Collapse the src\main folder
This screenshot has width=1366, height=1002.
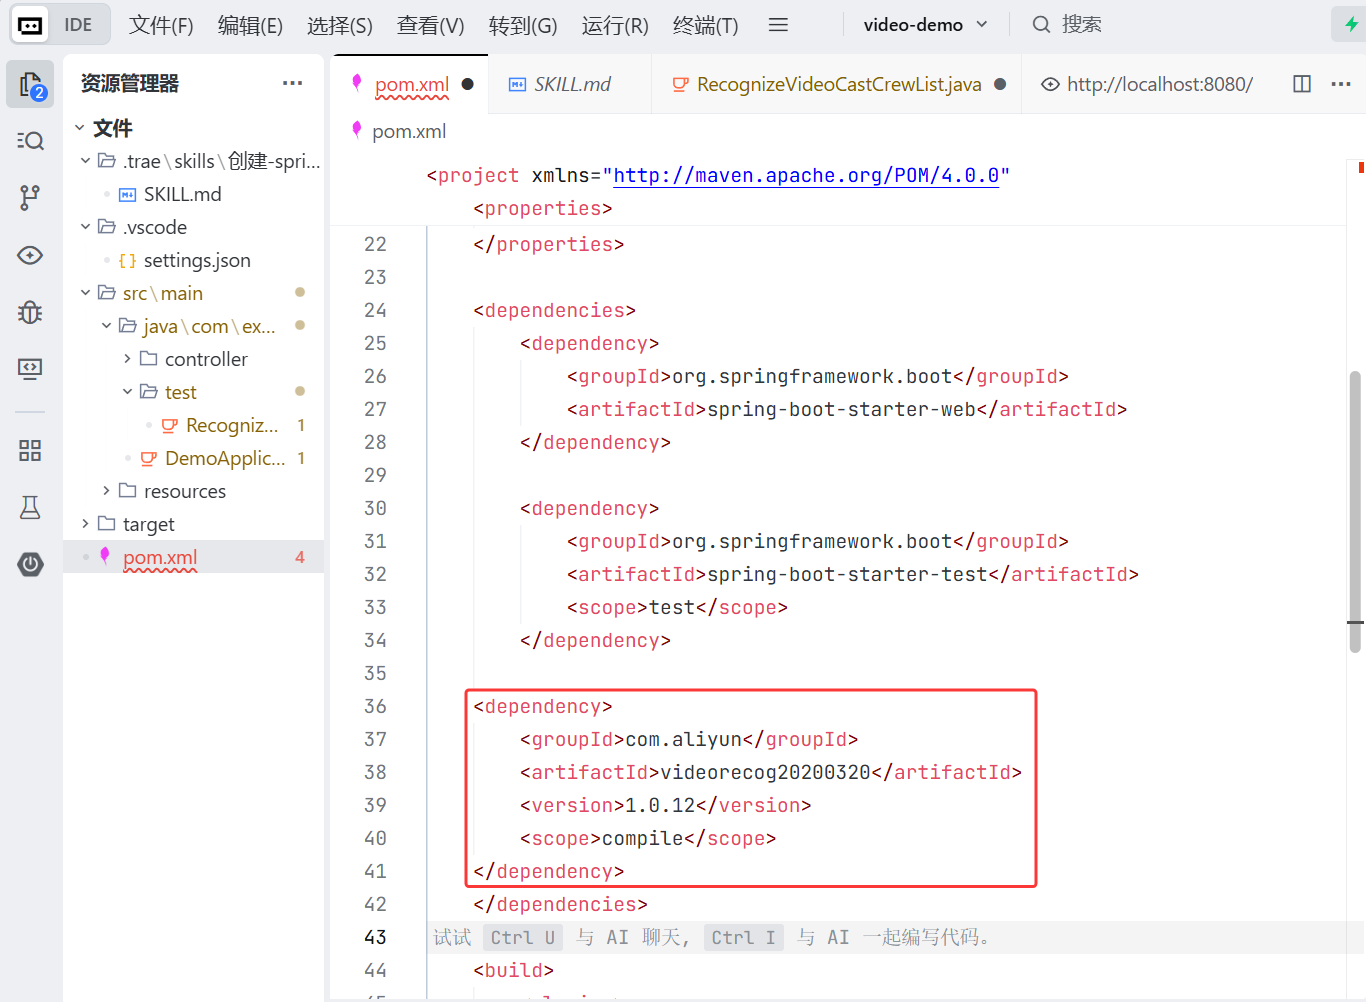[x=86, y=293]
